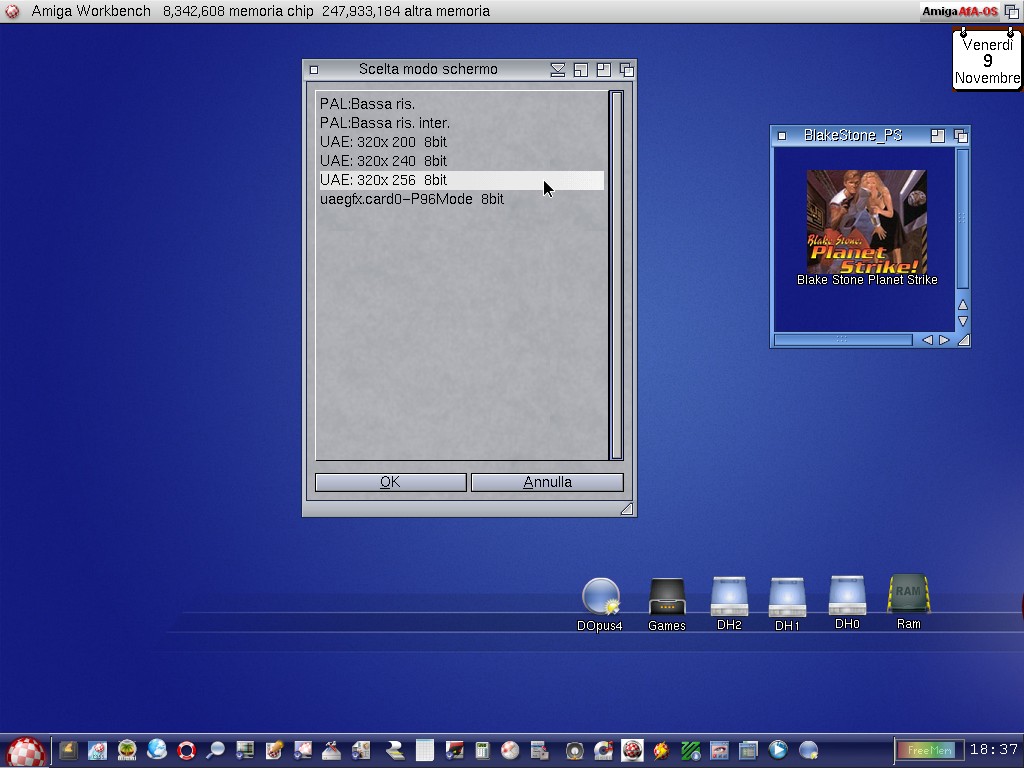
Task: Launch the Blake Stone Planet Strike game icon
Action: point(866,222)
